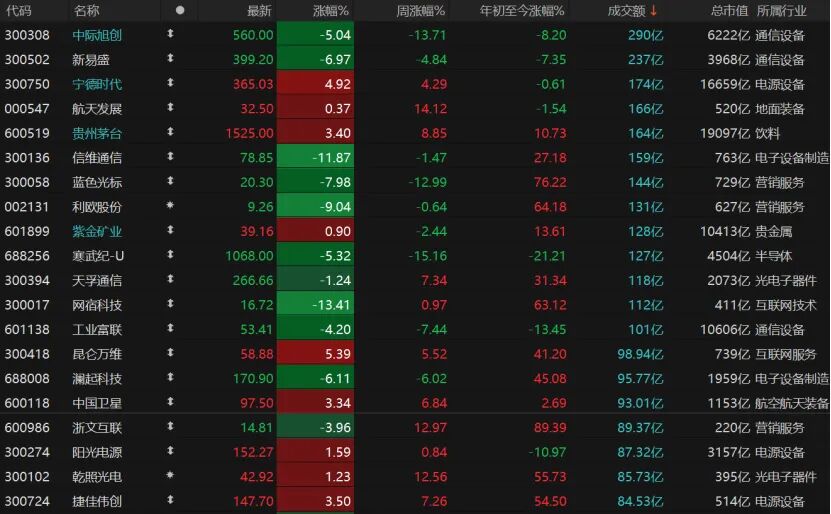831x514 pixels.
Task: Open 紫金矿业 stock link
Action: tap(97, 231)
